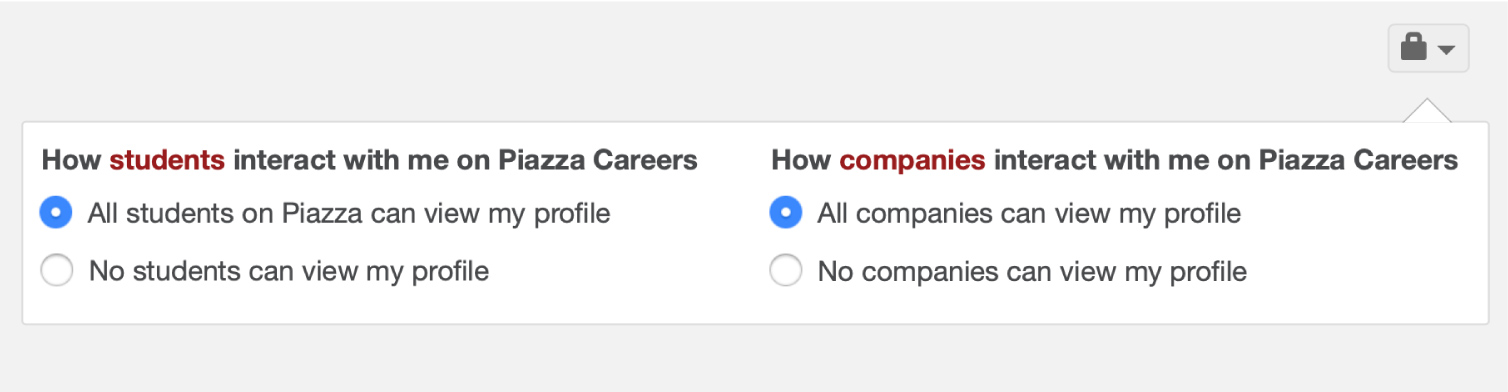Screen dimensions: 1508x392
Task: Select radio for no students viewing profile
Action: click(x=56, y=271)
